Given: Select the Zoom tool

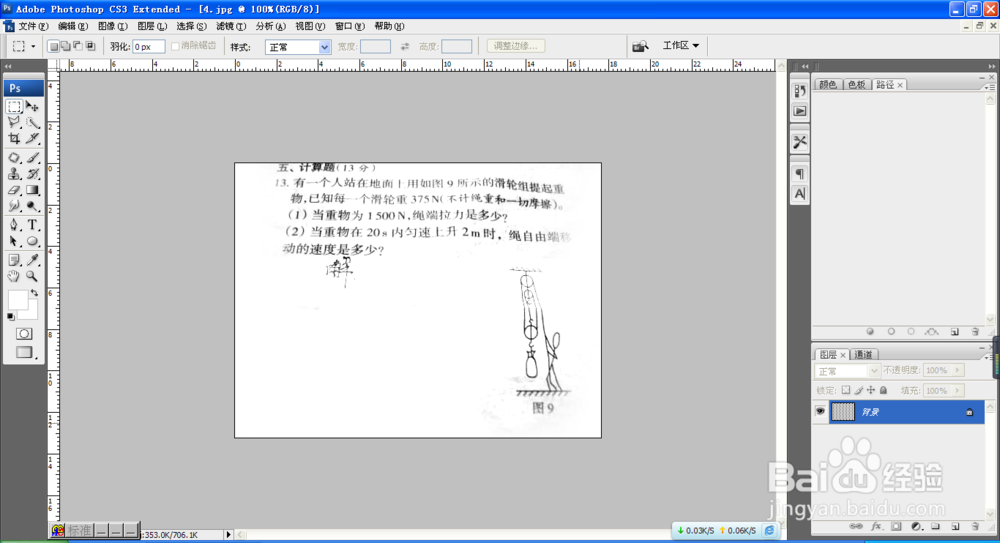Looking at the screenshot, I should click(x=33, y=276).
